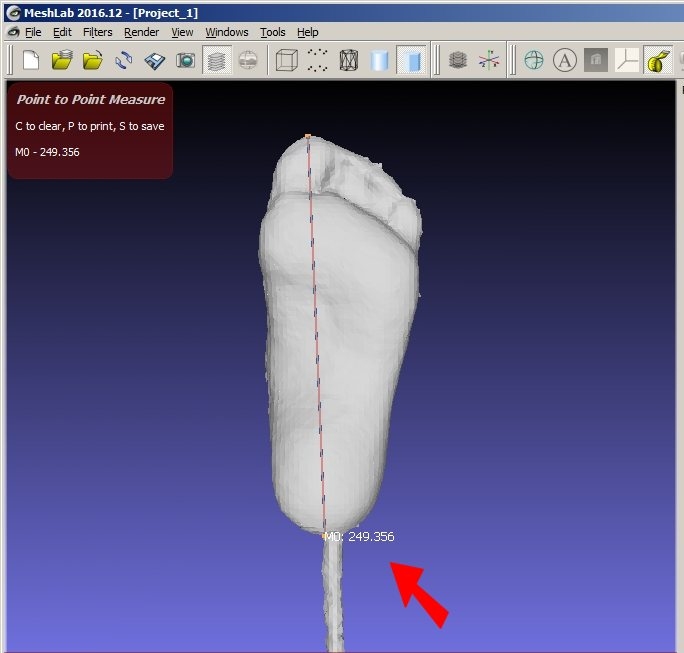
Task: Click the orange measurement point at heel
Action: coord(325,535)
